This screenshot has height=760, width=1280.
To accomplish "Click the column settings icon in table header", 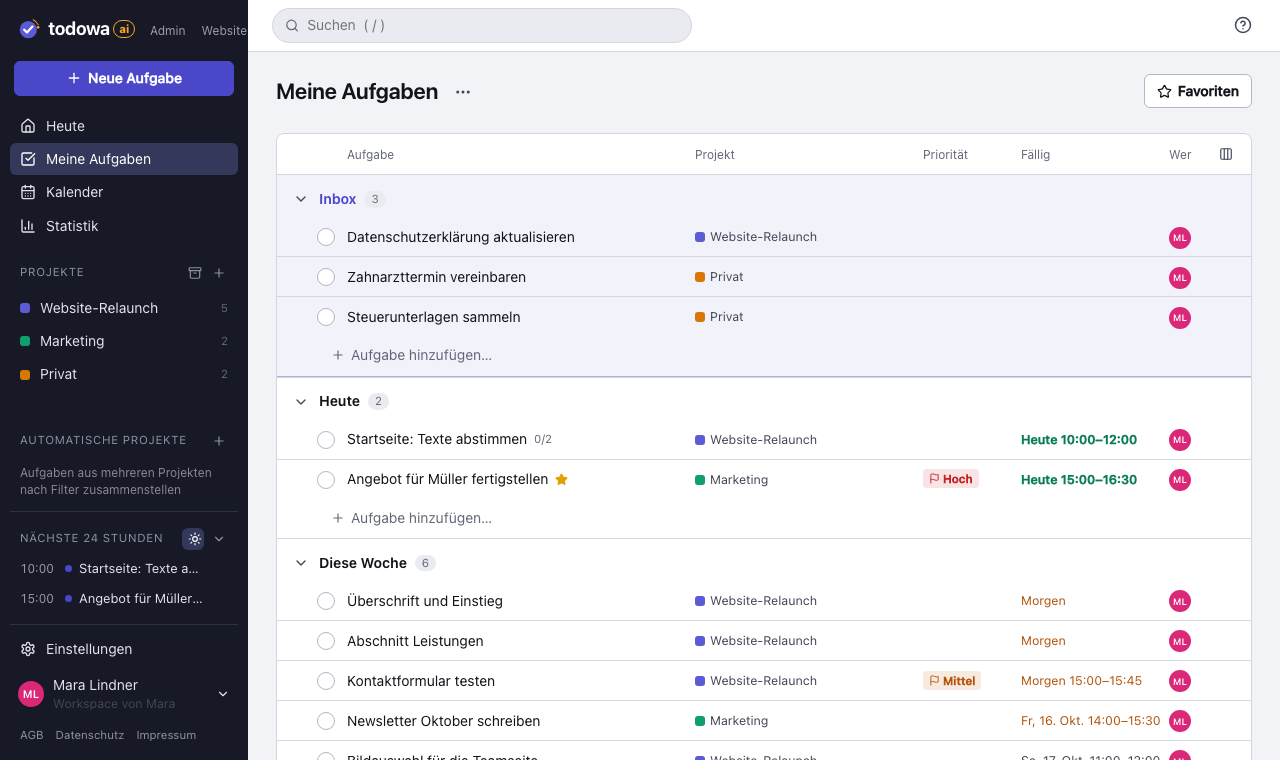I will coord(1226,154).
